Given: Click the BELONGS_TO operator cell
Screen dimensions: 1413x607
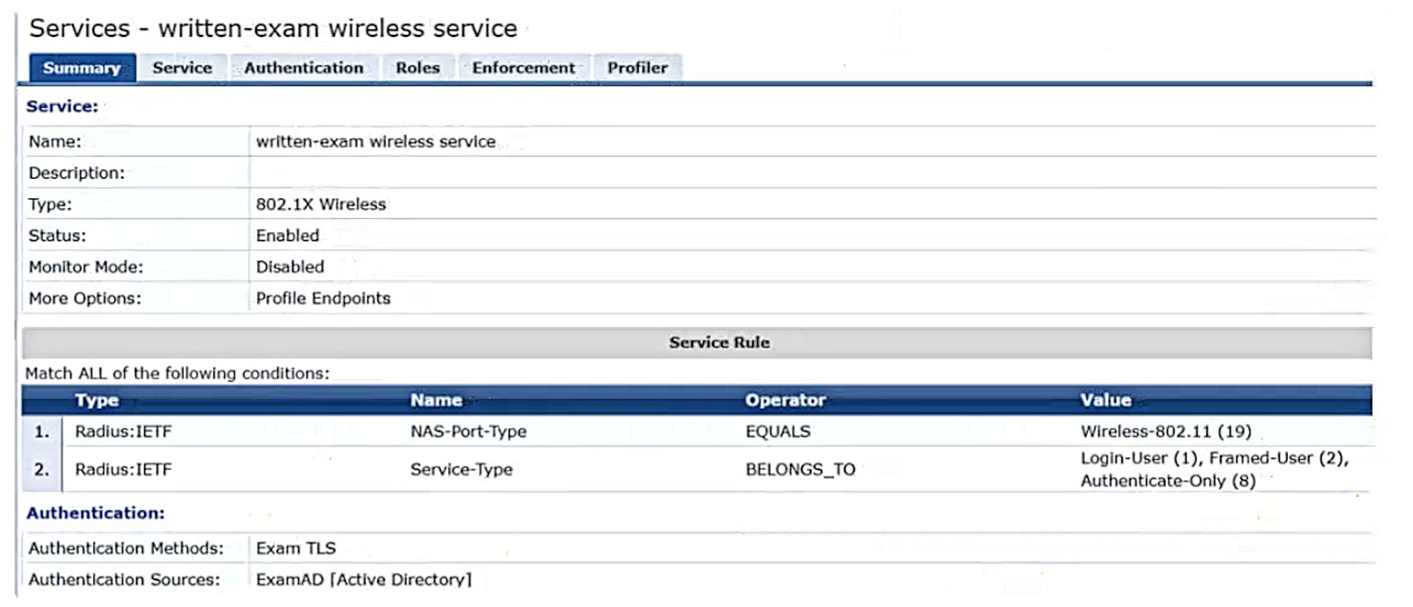Looking at the screenshot, I should 800,469.
